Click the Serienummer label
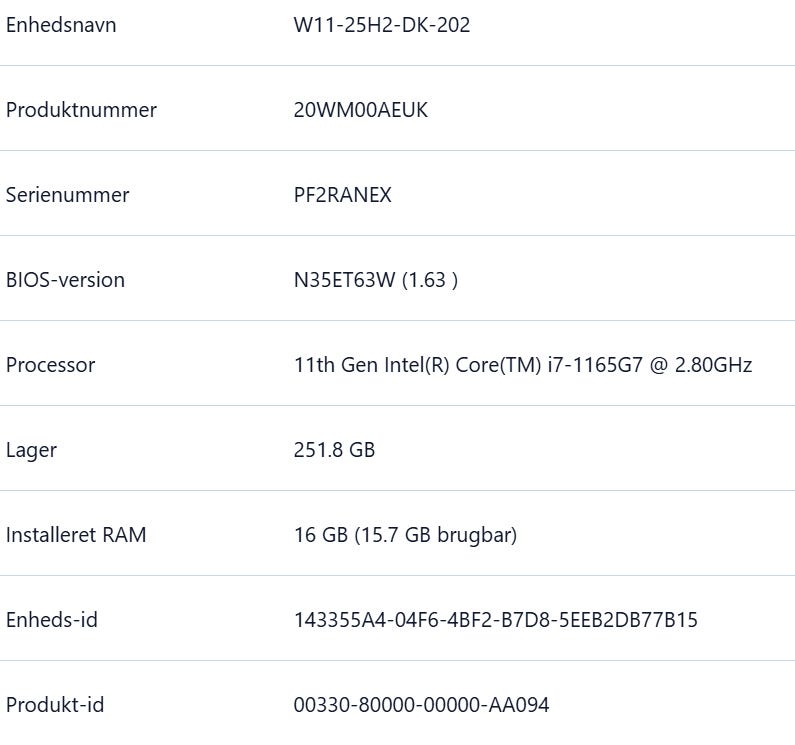The width and height of the screenshot is (795, 745). tap(67, 195)
